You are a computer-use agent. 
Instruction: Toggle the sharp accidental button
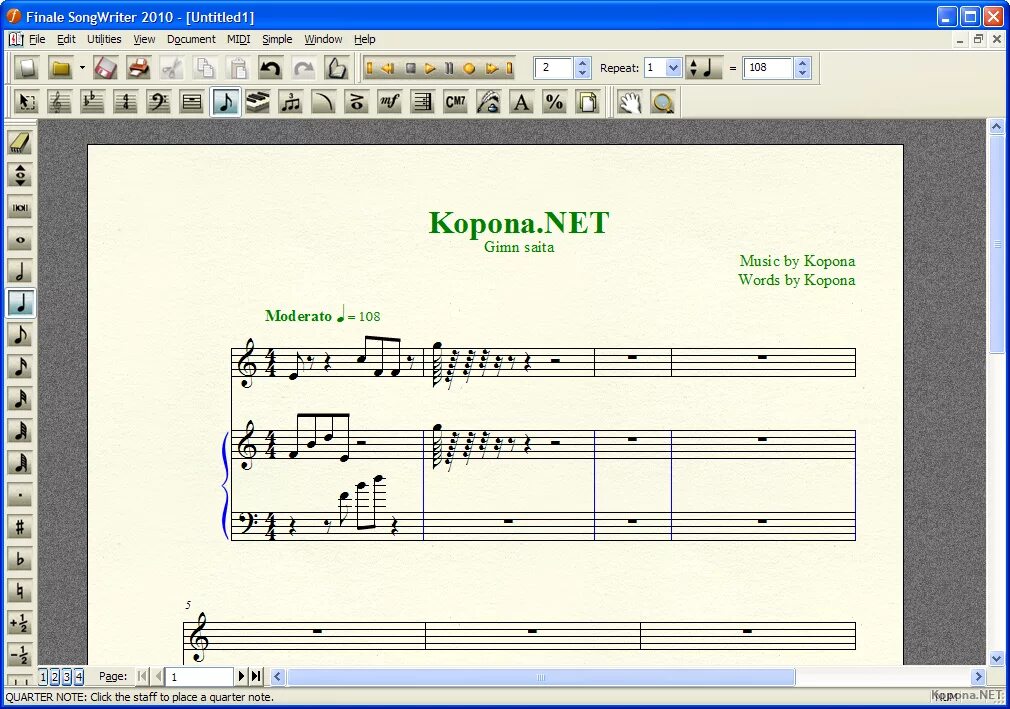point(20,527)
